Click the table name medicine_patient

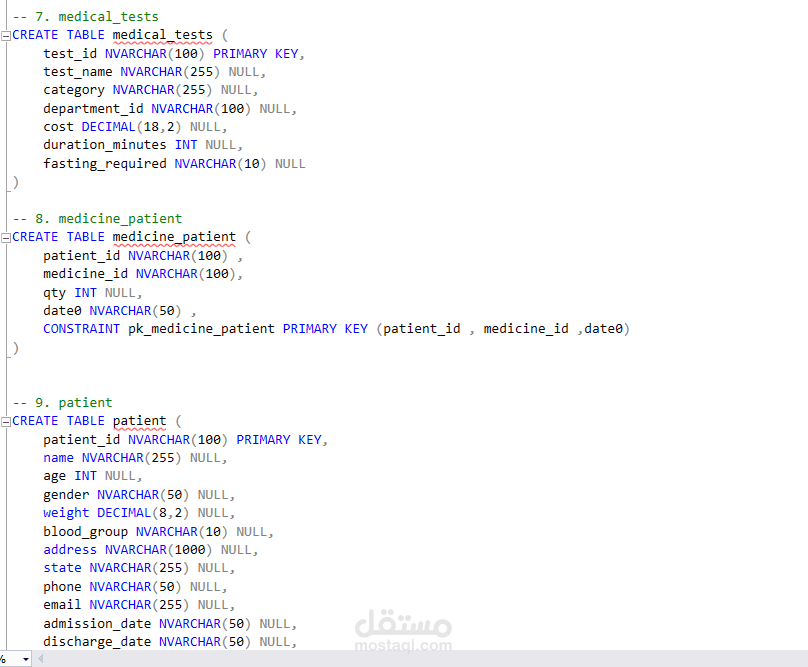(174, 237)
